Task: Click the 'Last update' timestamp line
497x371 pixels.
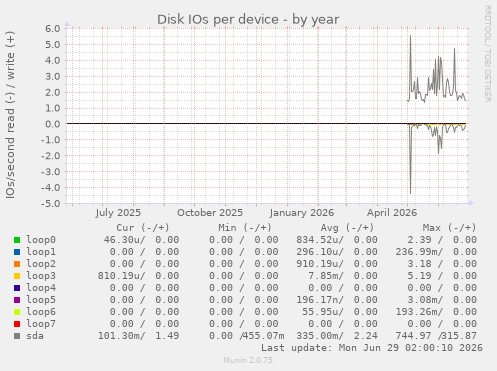Action: 372,348
